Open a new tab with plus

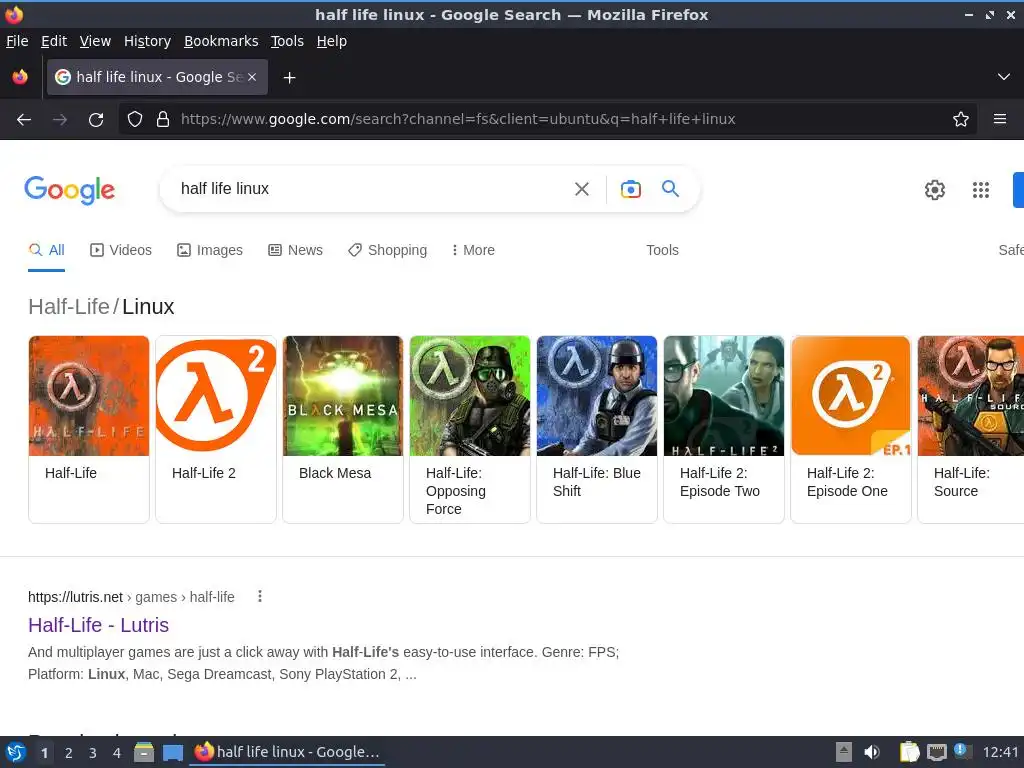tap(289, 78)
